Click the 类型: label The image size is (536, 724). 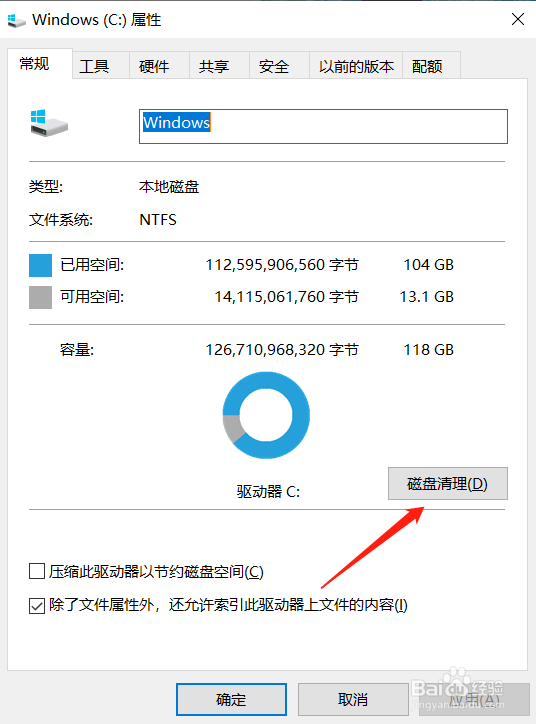click(46, 187)
